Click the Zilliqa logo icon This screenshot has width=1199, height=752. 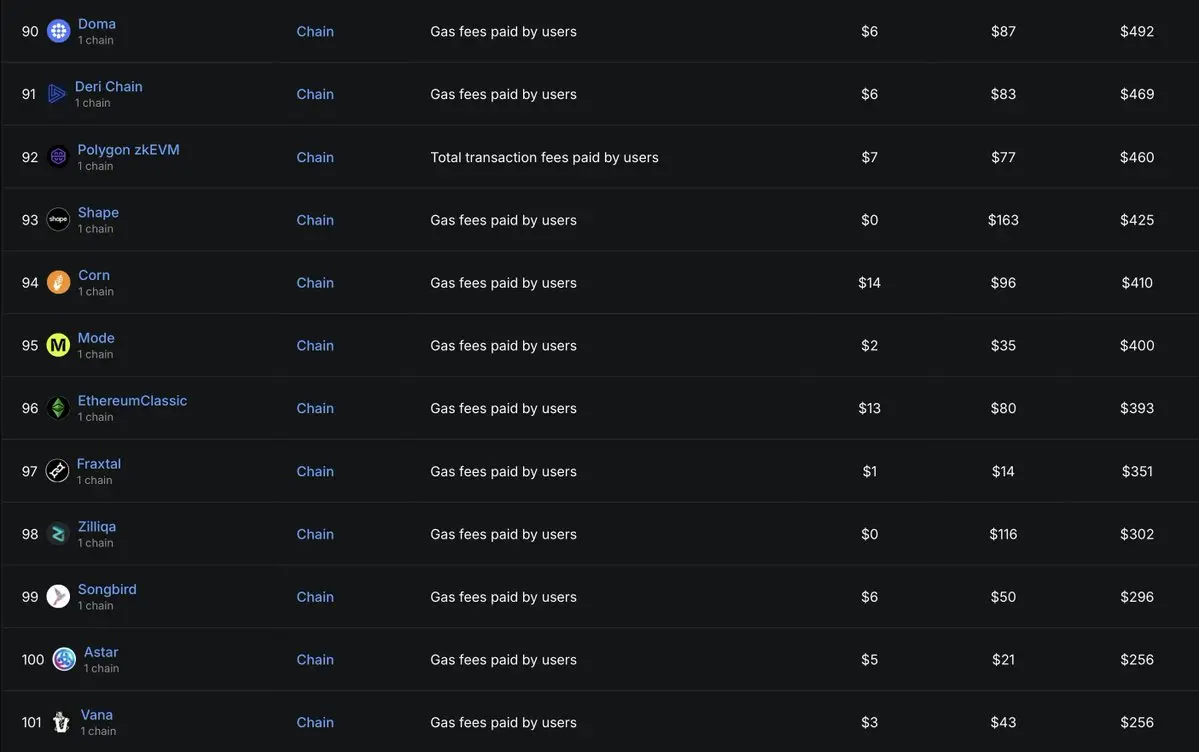tap(59, 534)
